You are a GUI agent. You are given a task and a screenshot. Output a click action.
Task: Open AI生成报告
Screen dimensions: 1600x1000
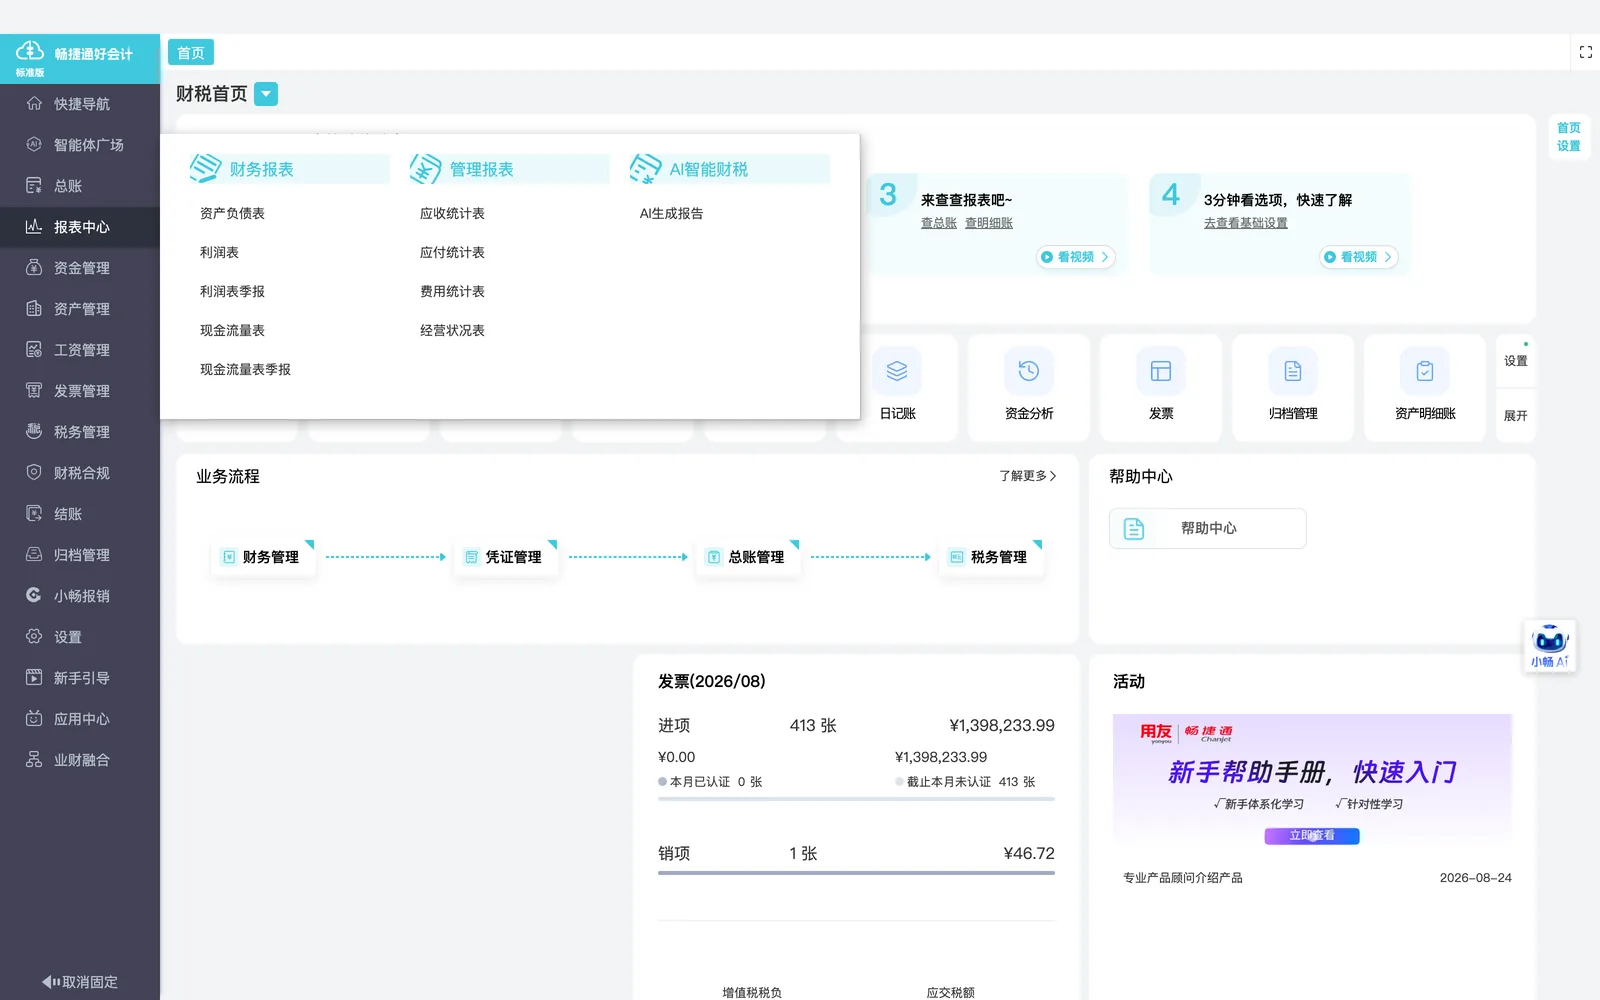tap(671, 213)
